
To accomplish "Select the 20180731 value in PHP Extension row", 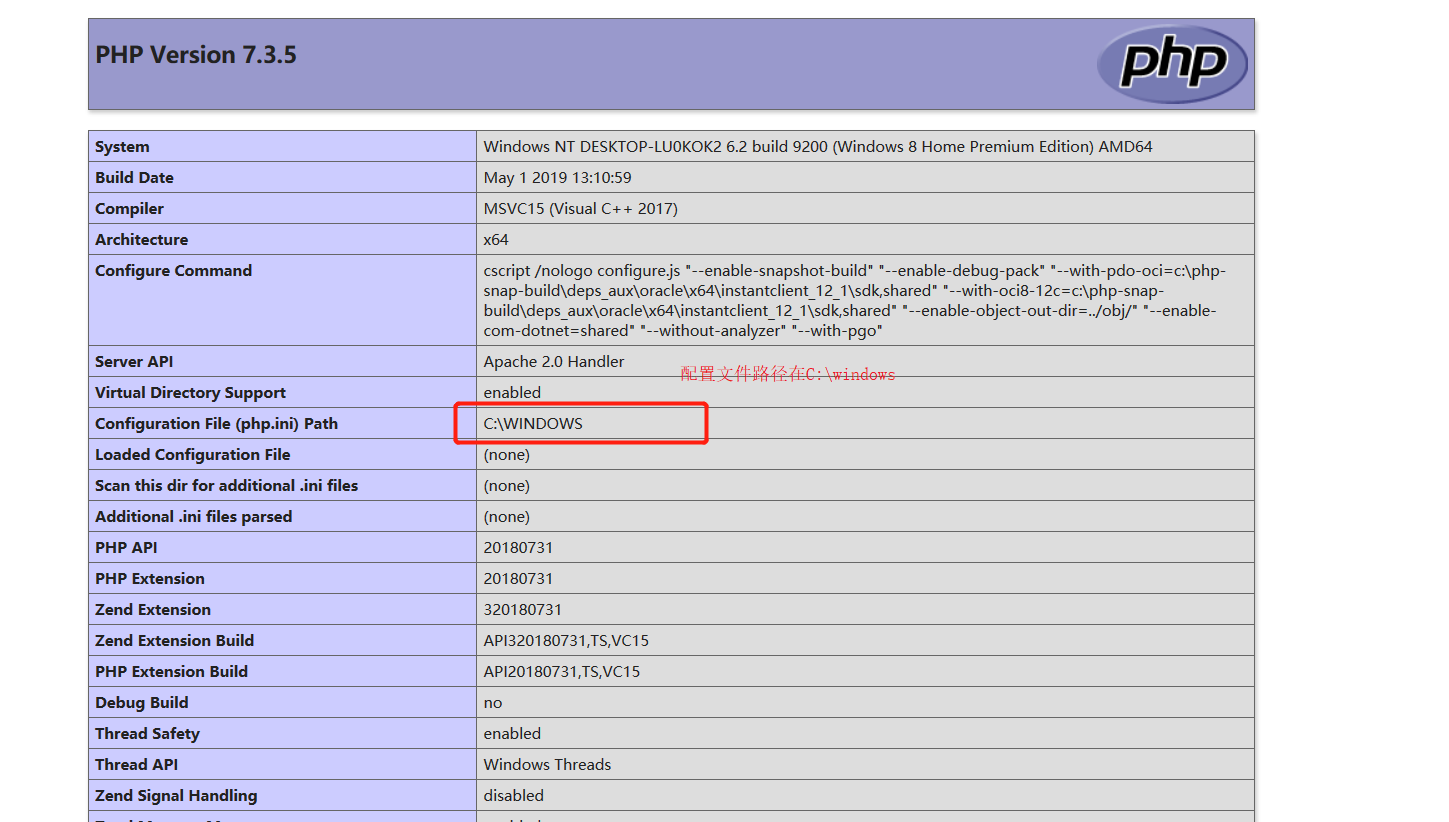I will (518, 579).
